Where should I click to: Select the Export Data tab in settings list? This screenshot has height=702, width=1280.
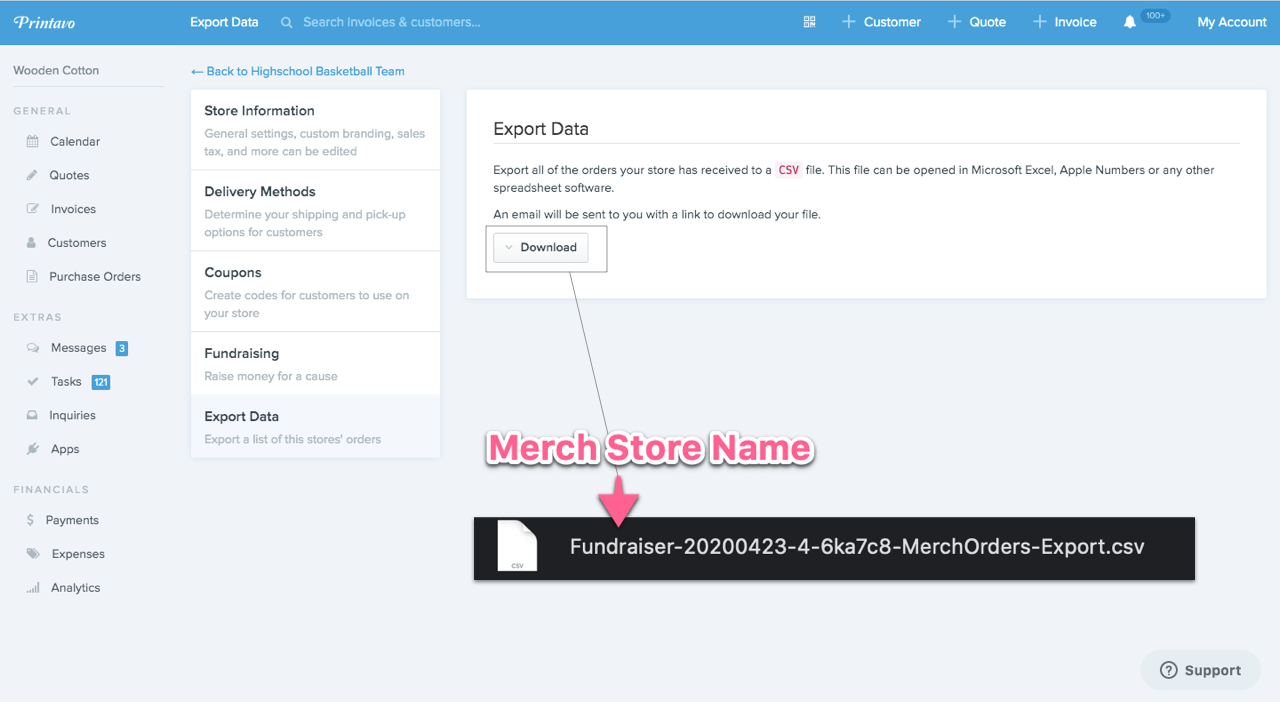[x=315, y=427]
